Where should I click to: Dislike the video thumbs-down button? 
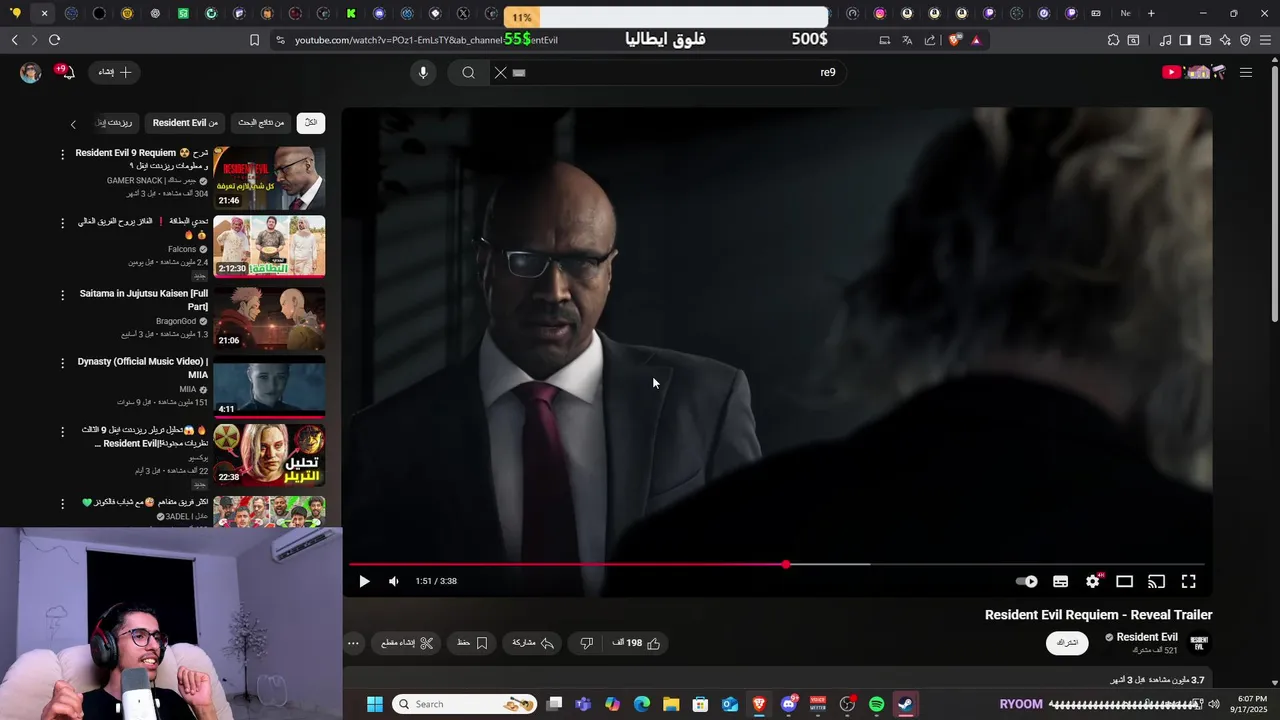pyautogui.click(x=587, y=643)
